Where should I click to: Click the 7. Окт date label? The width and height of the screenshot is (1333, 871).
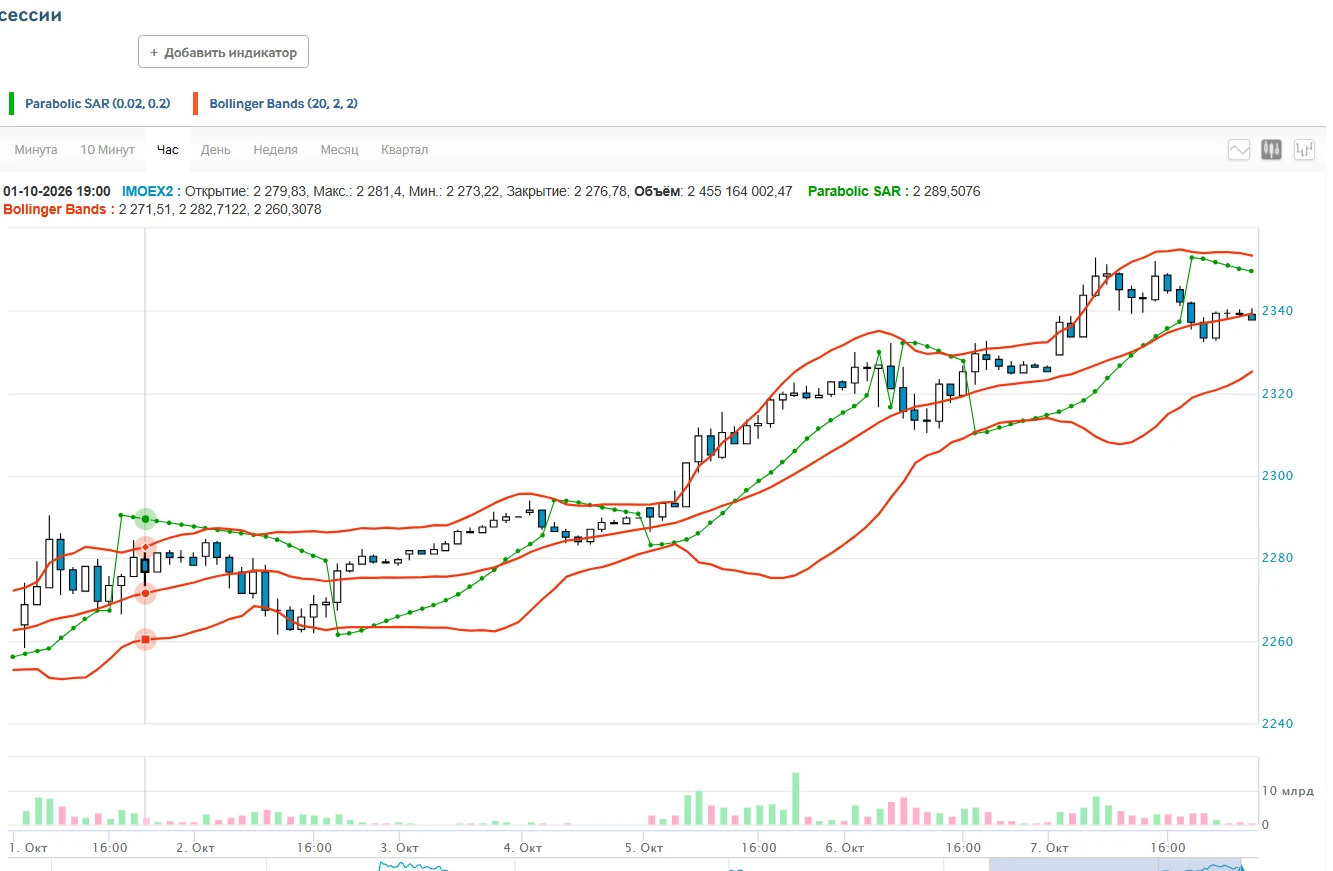[1048, 848]
